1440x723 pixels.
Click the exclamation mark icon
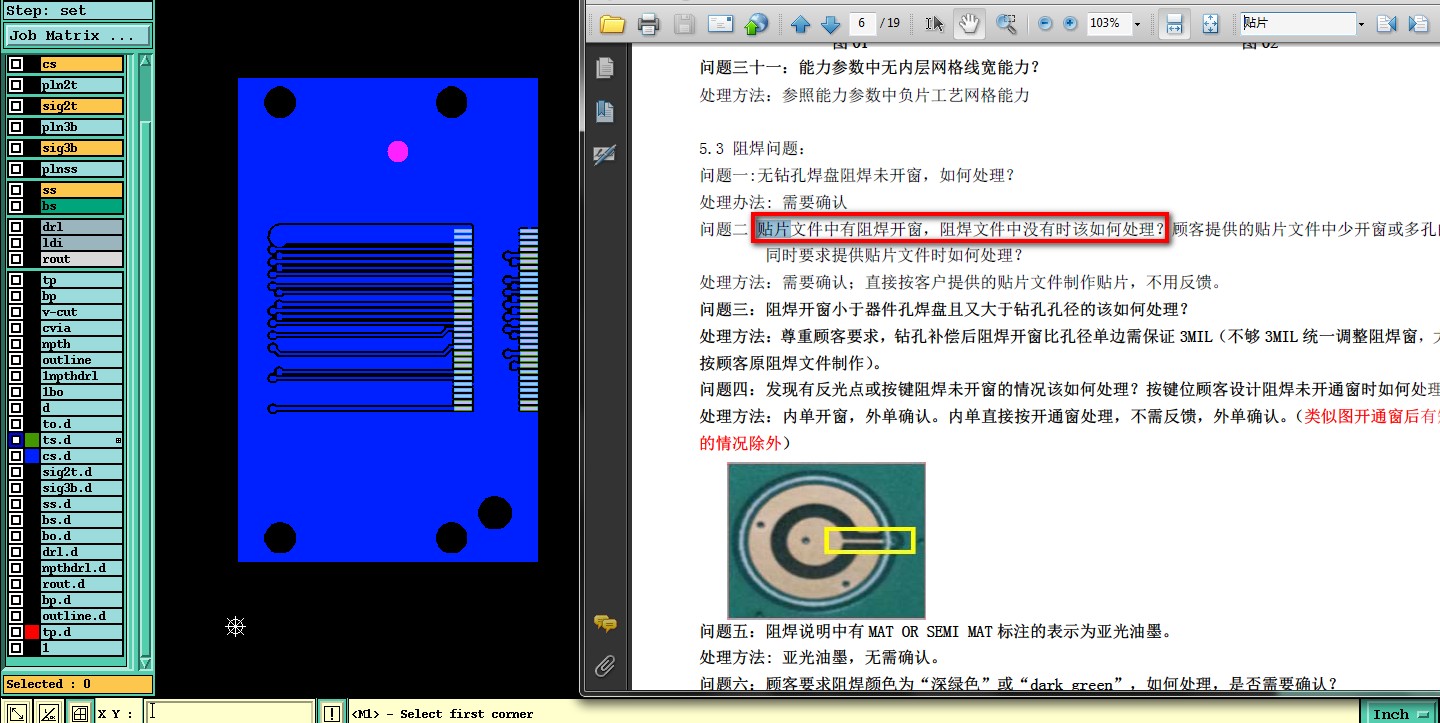pos(332,713)
